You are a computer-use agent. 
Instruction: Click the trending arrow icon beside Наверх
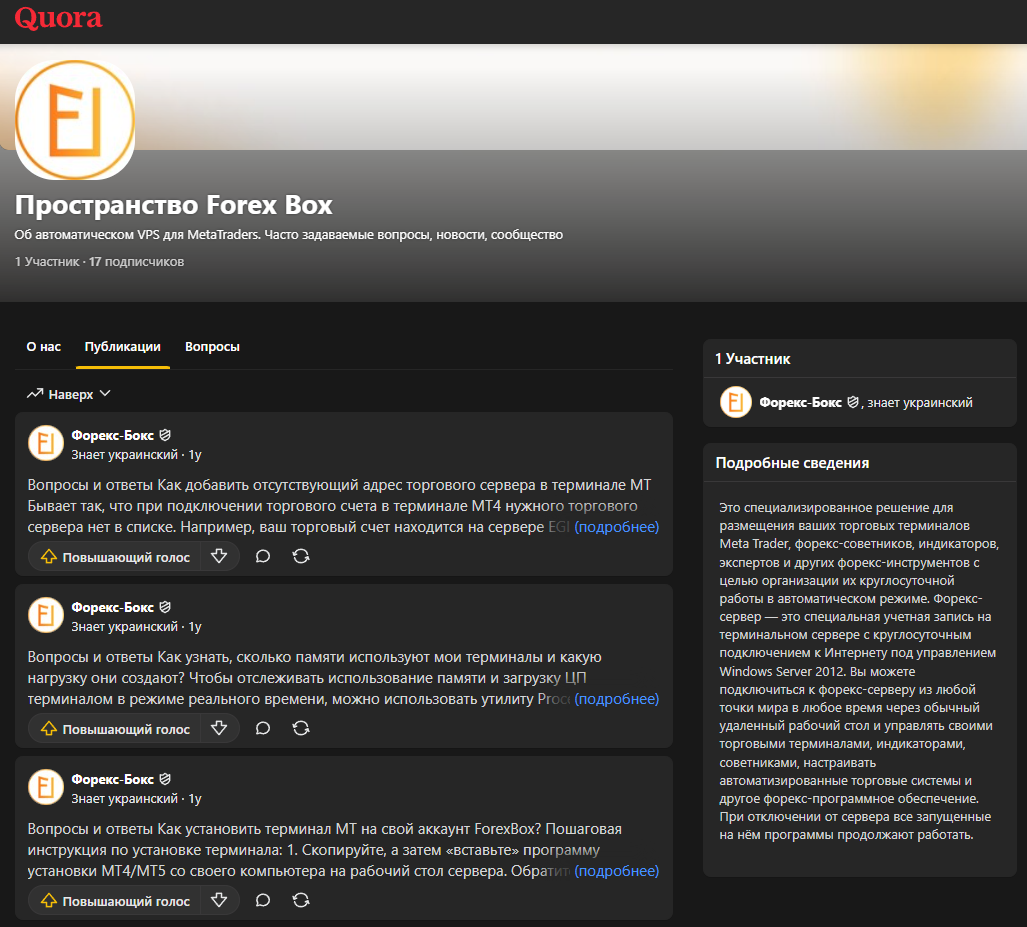[x=35, y=394]
